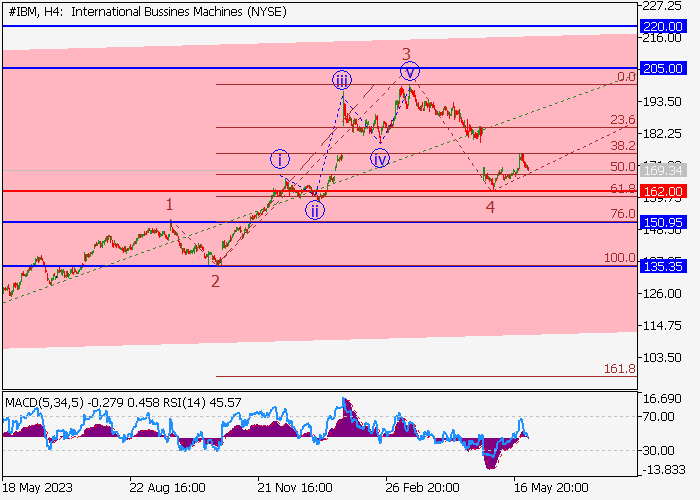Click the #IBM, H4 chart title
700x500 pixels.
(147, 12)
